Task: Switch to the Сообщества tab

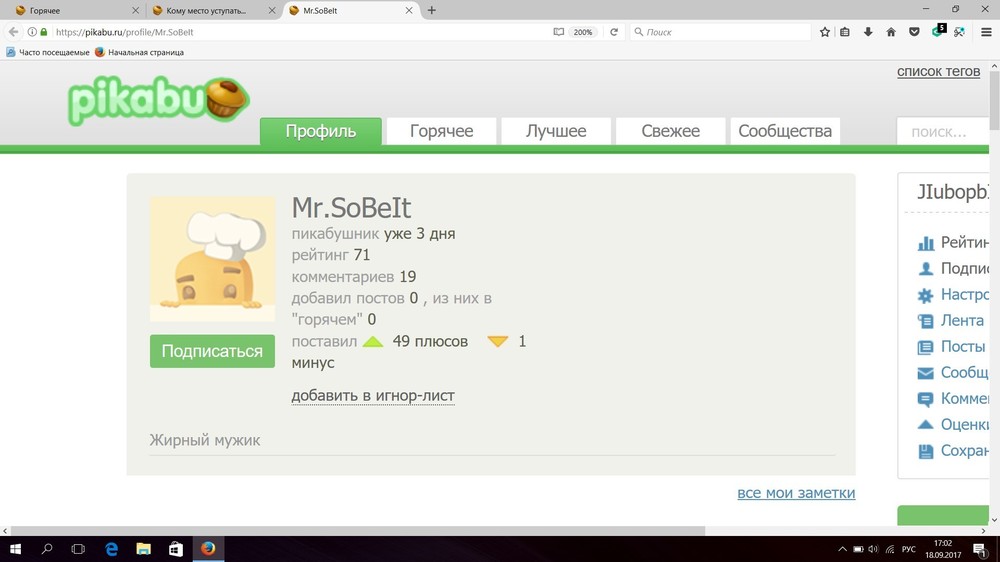Action: 785,131
